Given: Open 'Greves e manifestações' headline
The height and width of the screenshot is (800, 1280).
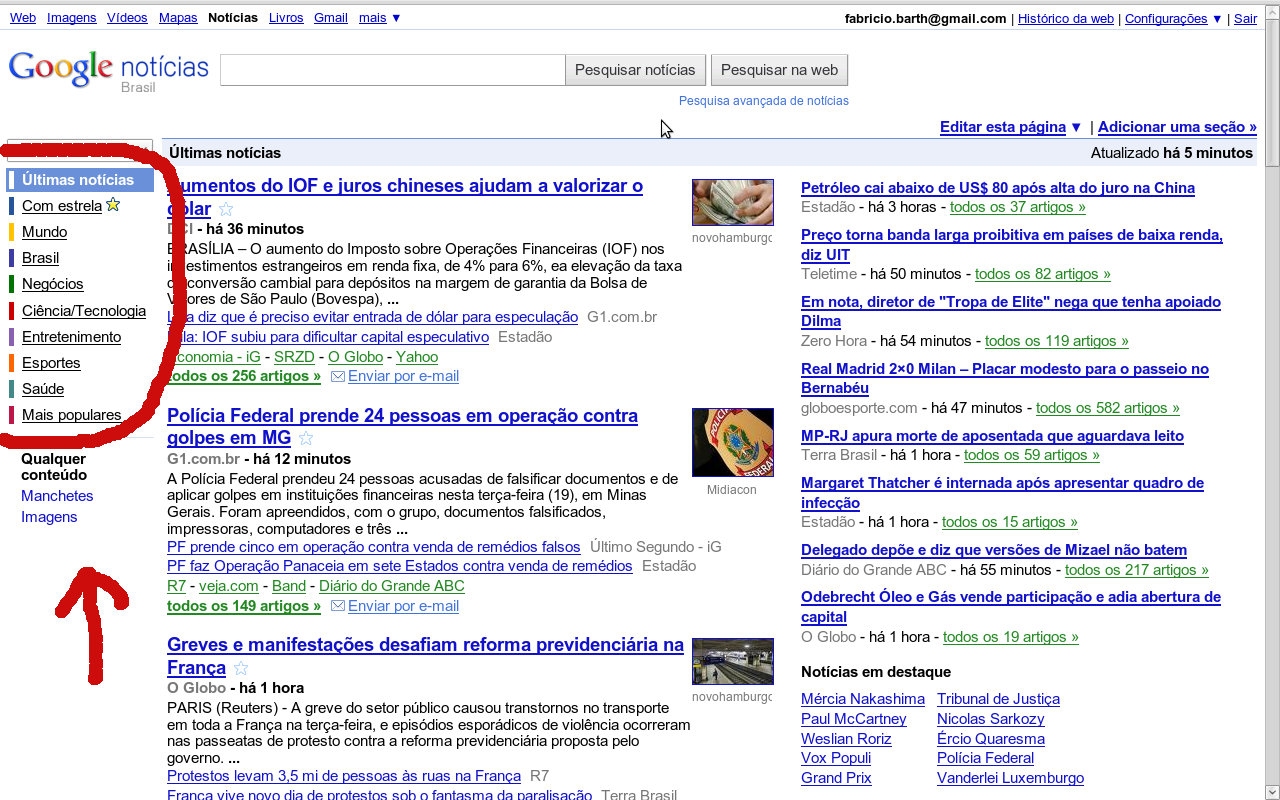Looking at the screenshot, I should click(x=425, y=656).
